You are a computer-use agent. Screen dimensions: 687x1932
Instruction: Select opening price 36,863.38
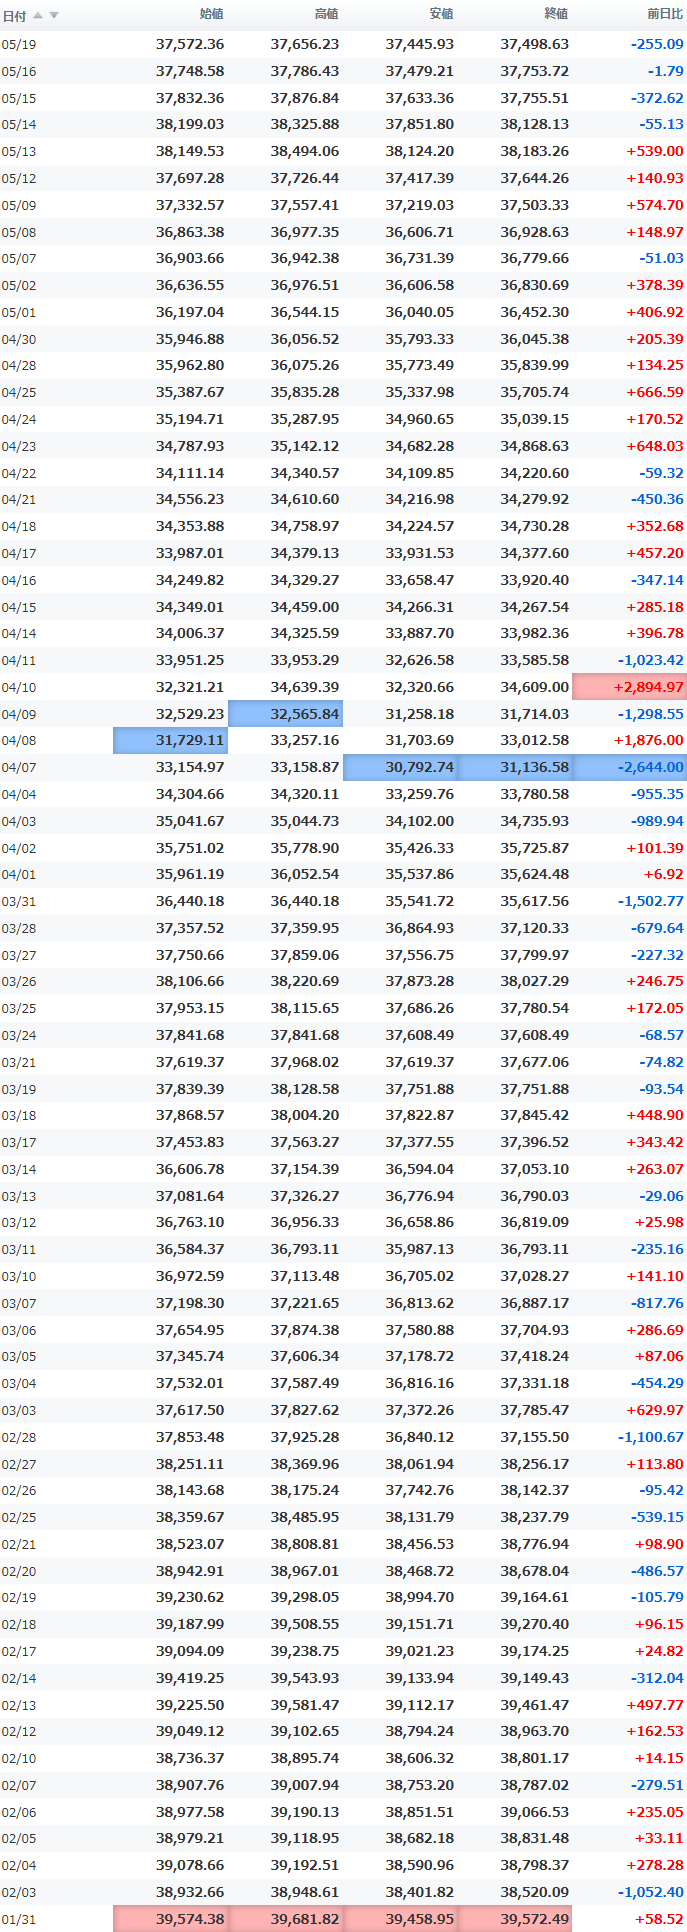coord(190,232)
